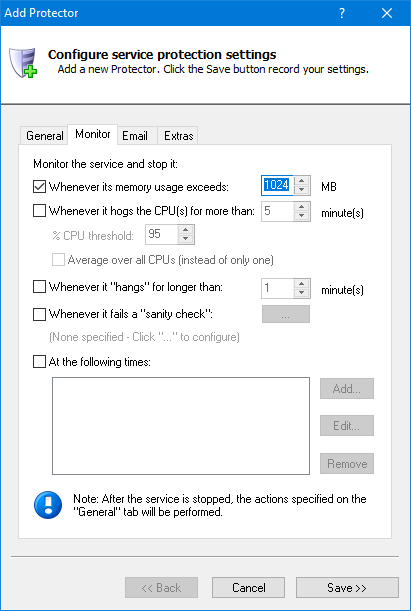
Task: Click the blue exclamation info icon
Action: tap(48, 505)
